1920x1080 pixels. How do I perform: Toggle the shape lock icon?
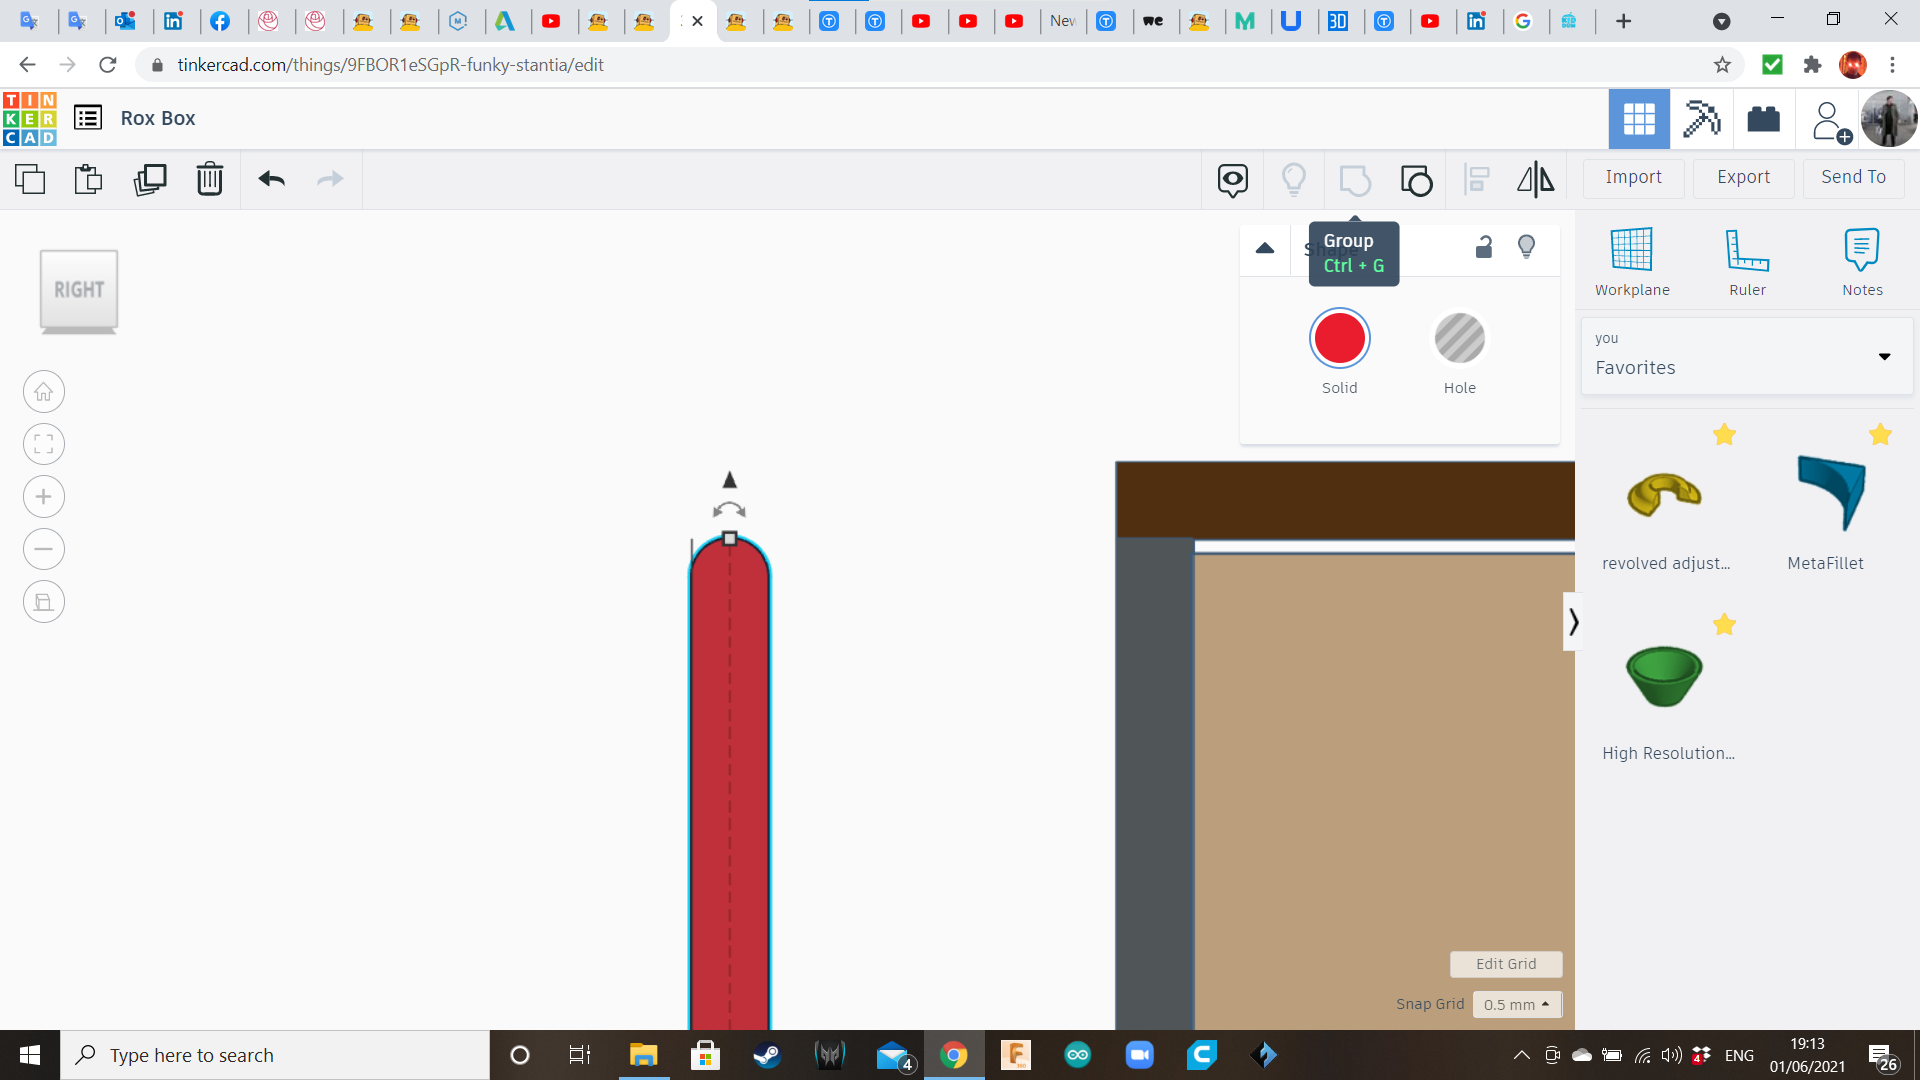[x=1484, y=247]
